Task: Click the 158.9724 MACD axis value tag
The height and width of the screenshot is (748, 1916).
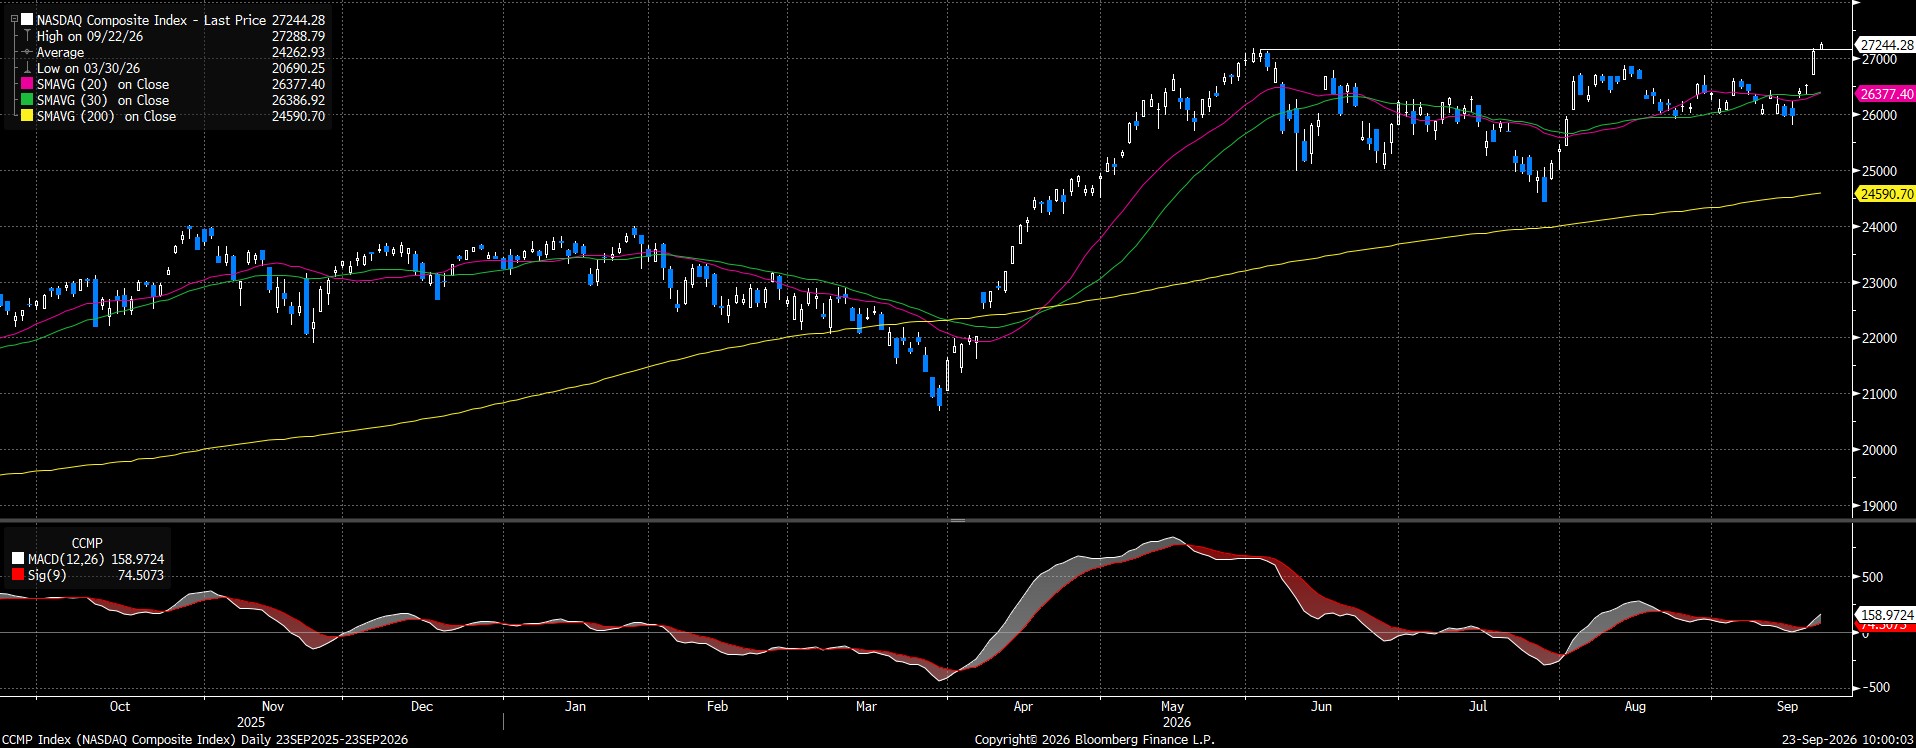Action: (1886, 614)
